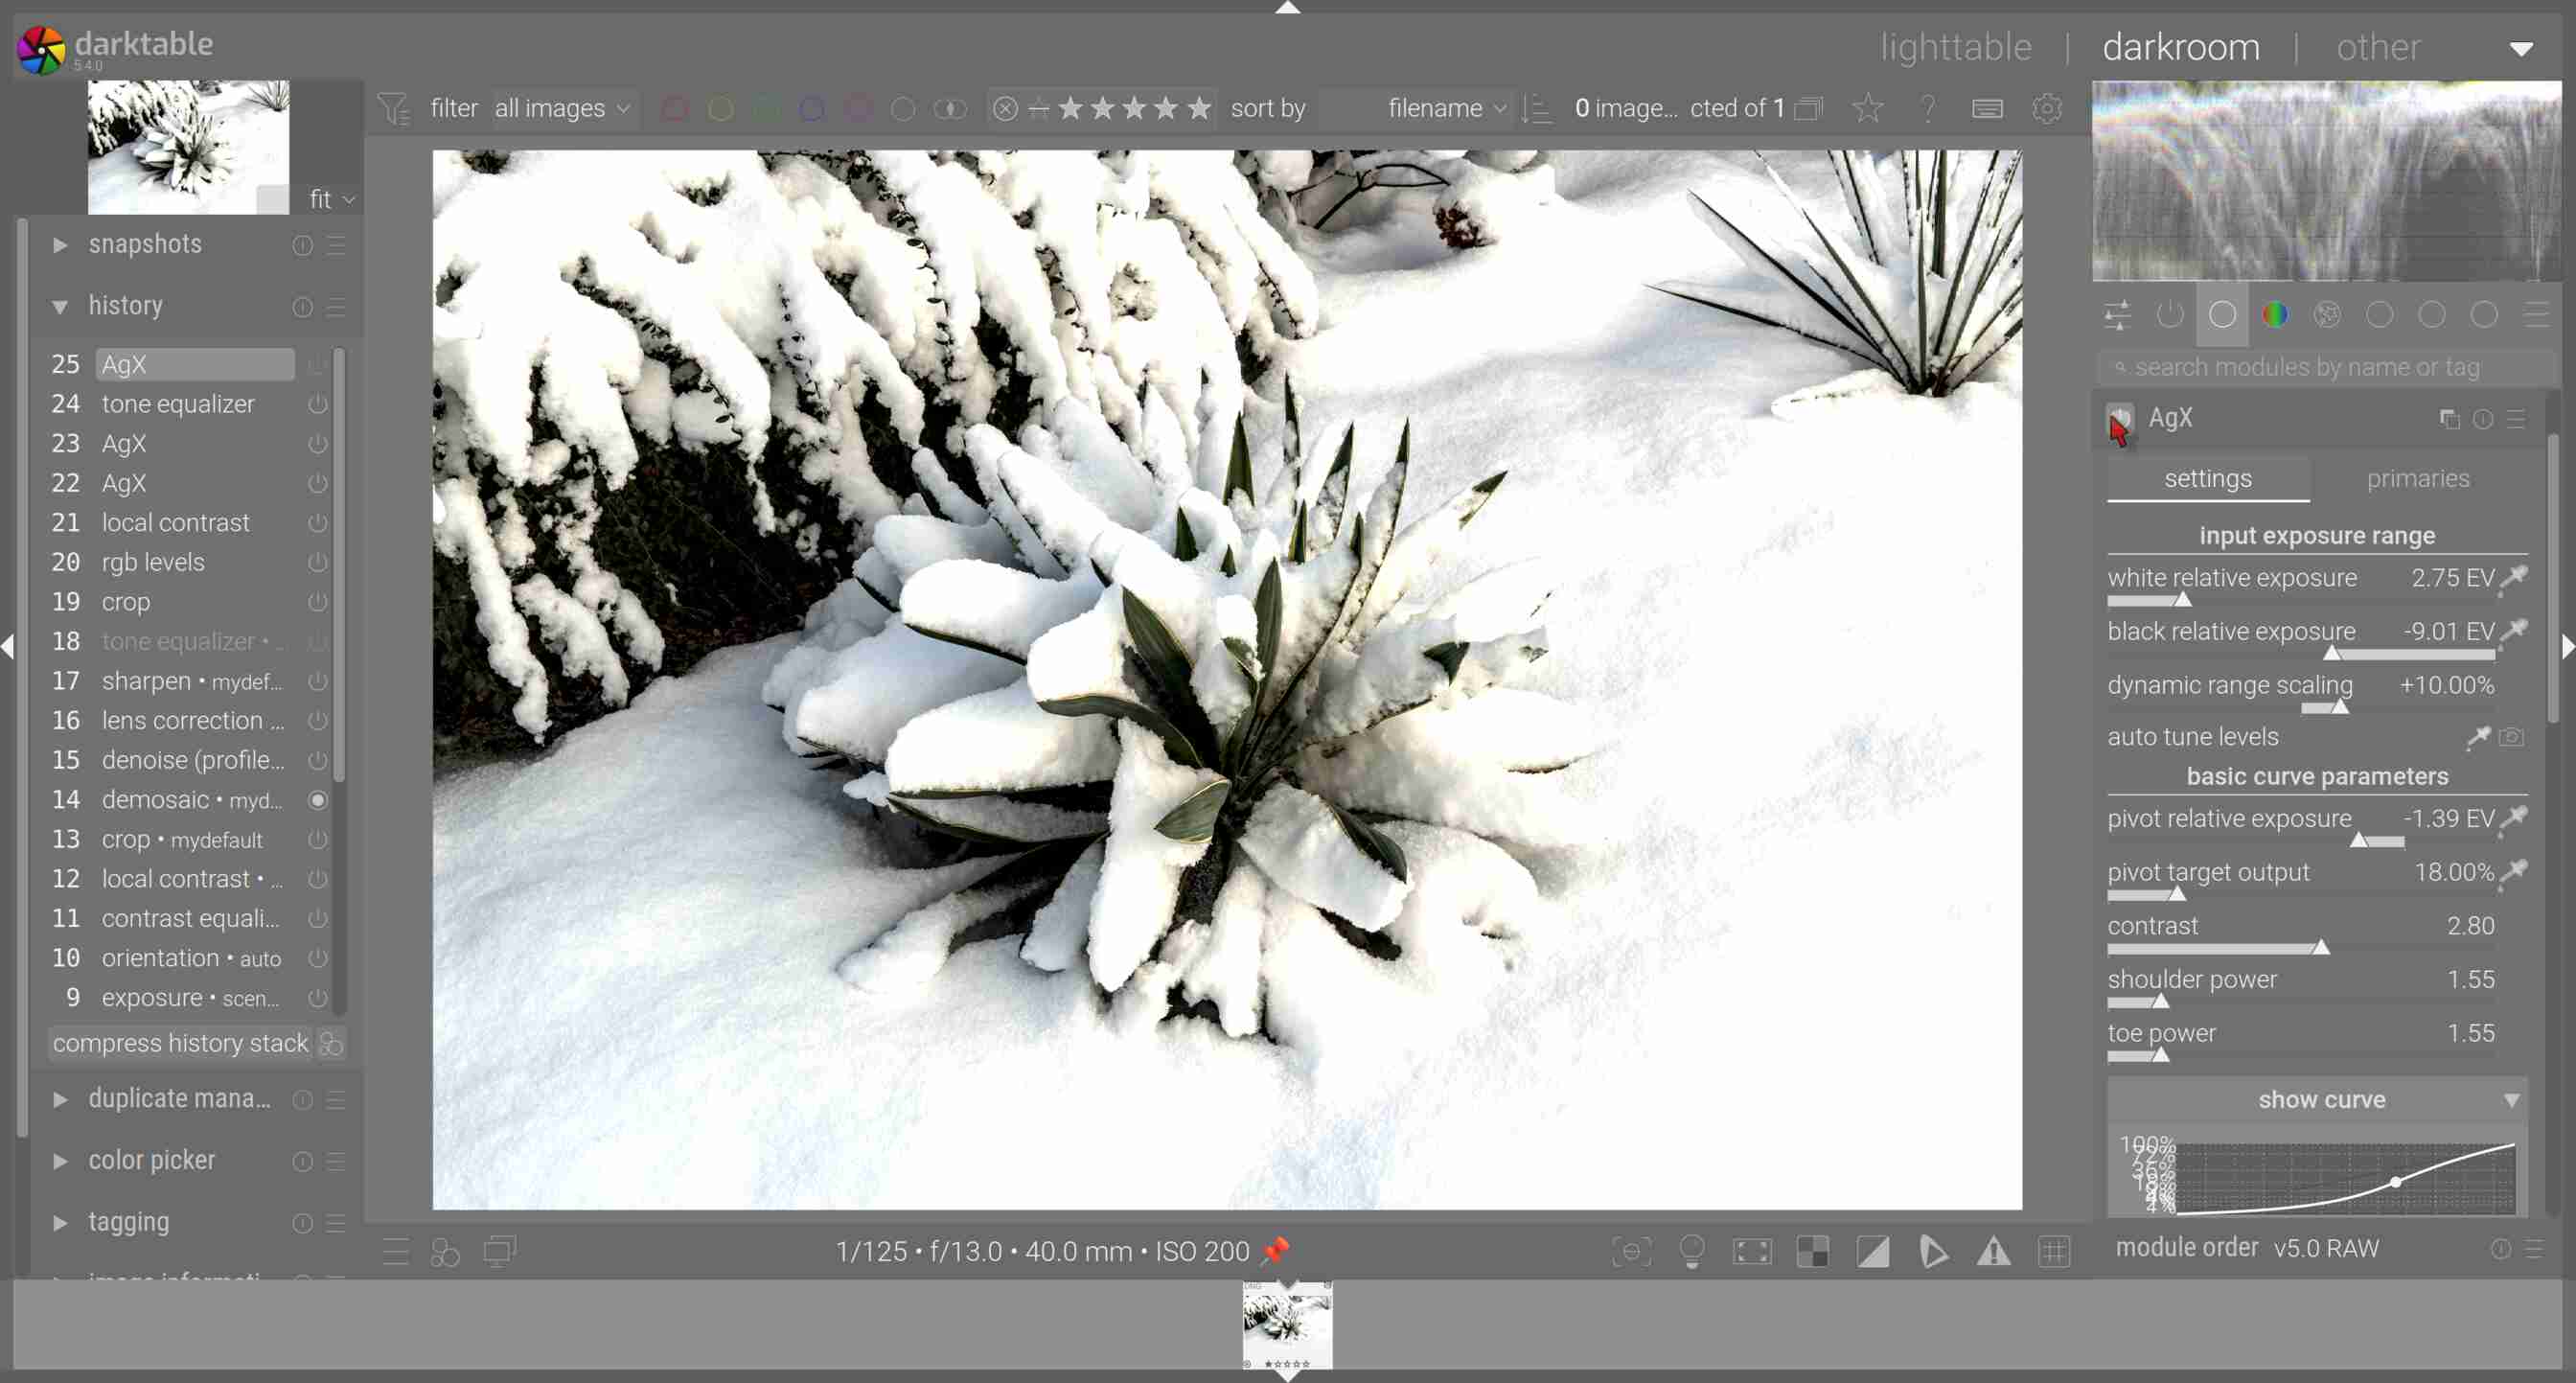
Task: Open the global preferences gear
Action: (x=2047, y=108)
